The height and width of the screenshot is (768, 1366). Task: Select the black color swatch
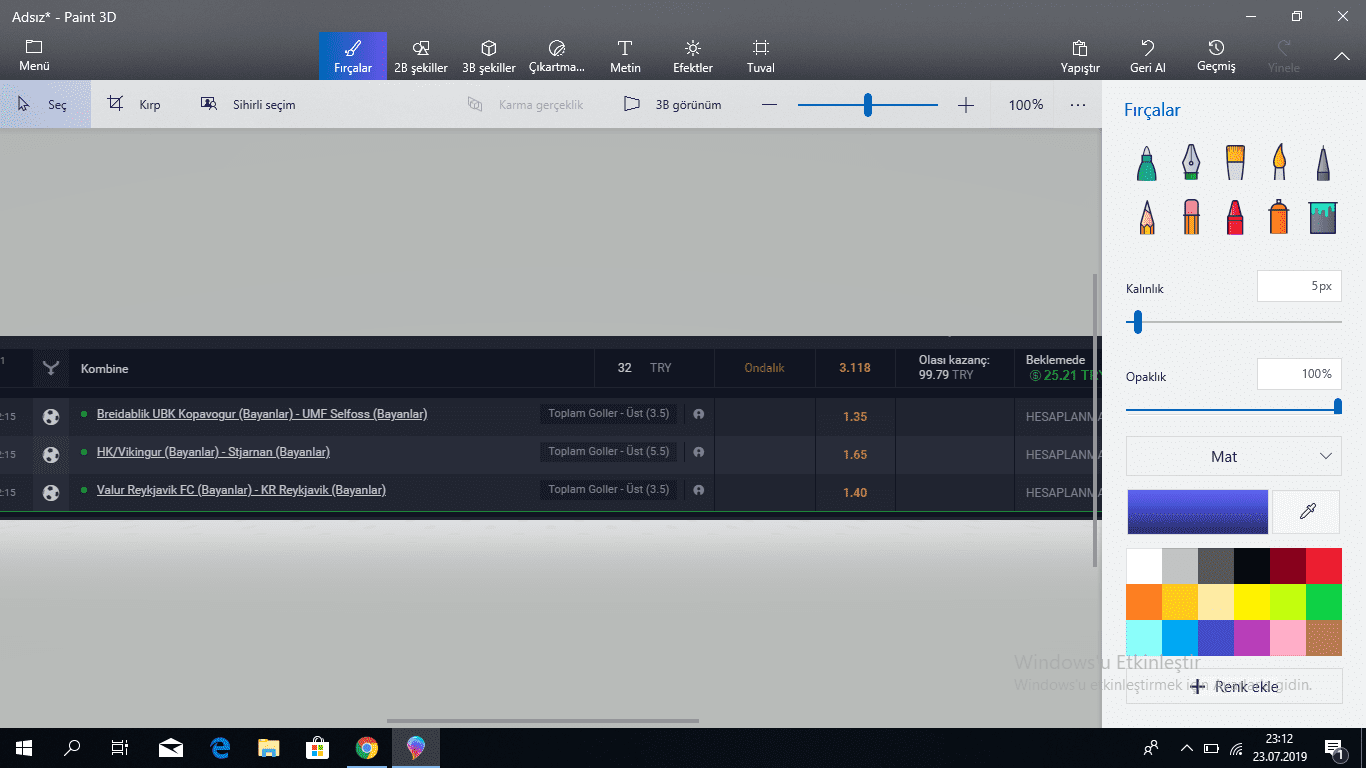pyautogui.click(x=1252, y=566)
